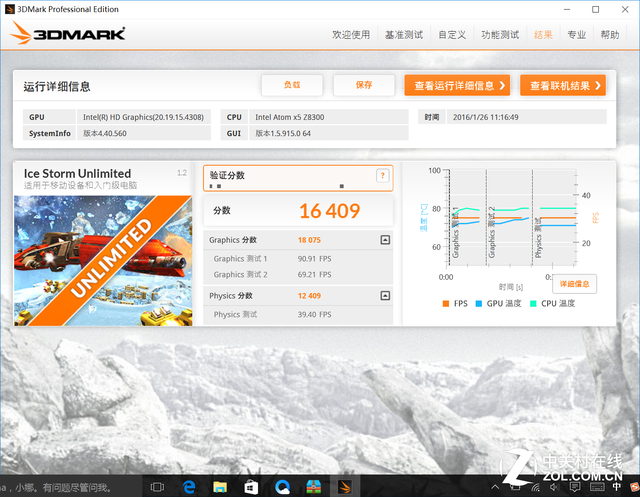Screen dimensions: 640x497
Task: Toggle the FPS legend series
Action: [x=454, y=303]
